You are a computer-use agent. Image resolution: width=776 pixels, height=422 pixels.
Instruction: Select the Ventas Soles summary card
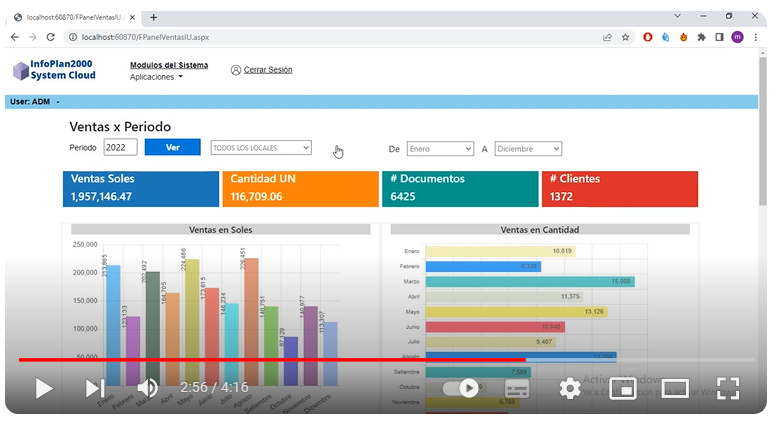click(141, 189)
